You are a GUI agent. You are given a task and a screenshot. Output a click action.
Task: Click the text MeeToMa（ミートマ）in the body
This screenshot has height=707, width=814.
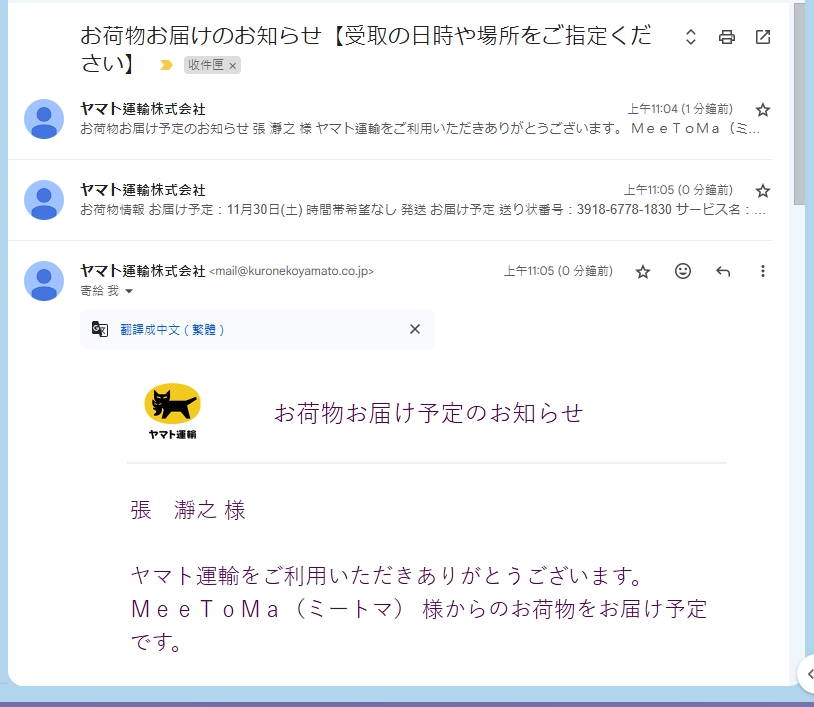tap(267, 609)
